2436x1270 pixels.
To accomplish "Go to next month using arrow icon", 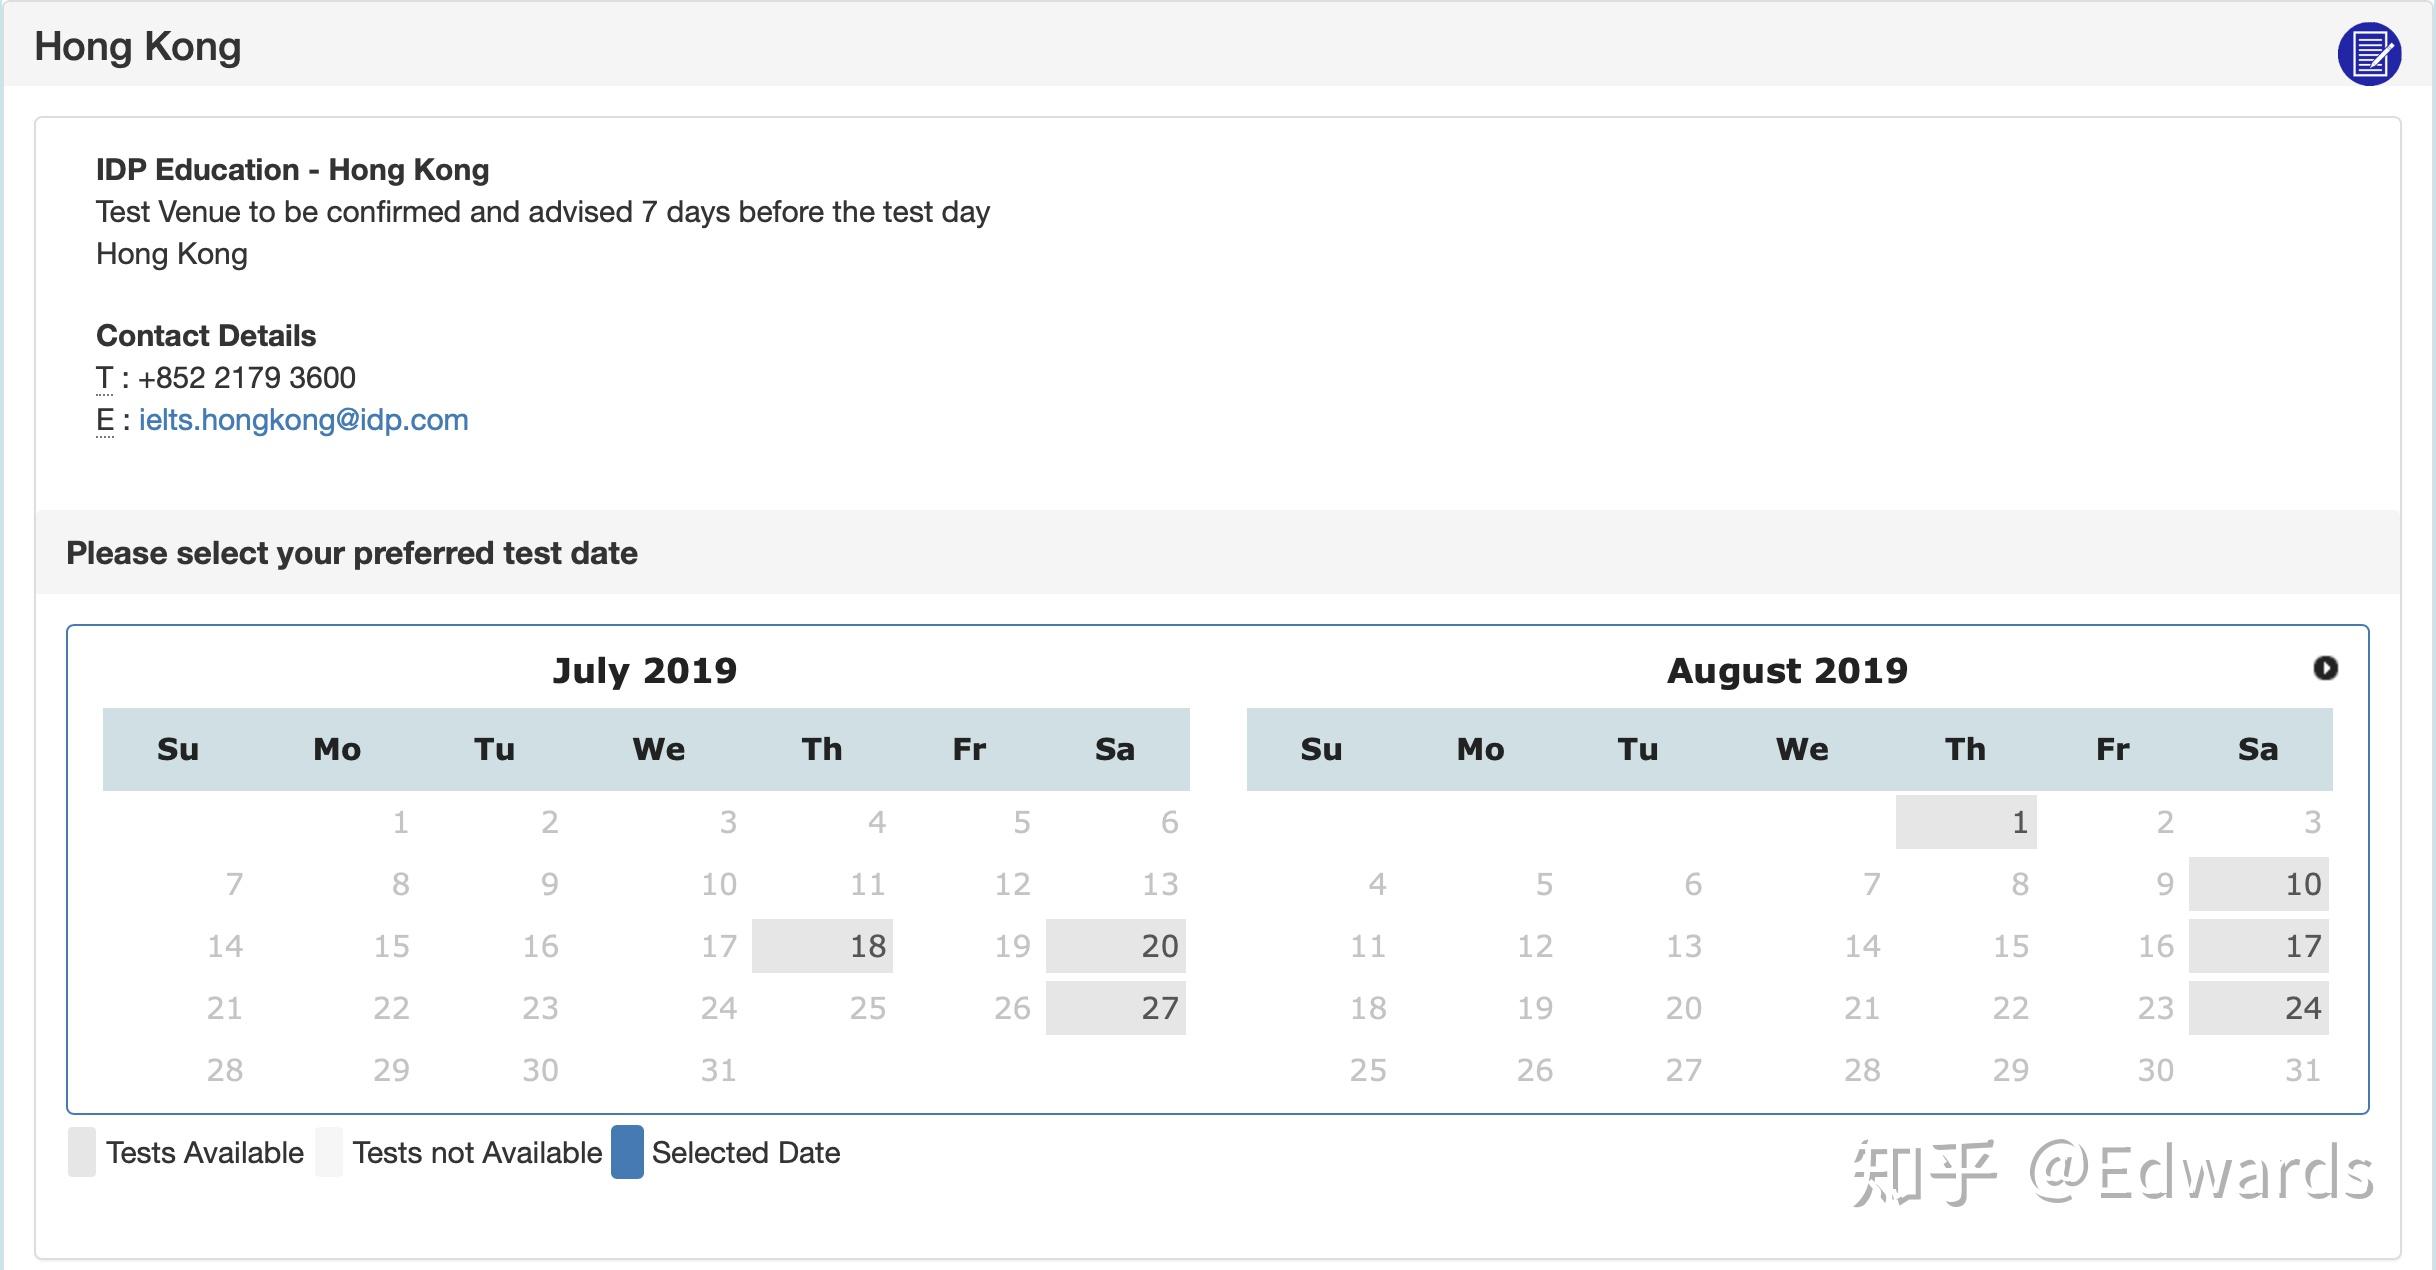I will [2325, 668].
